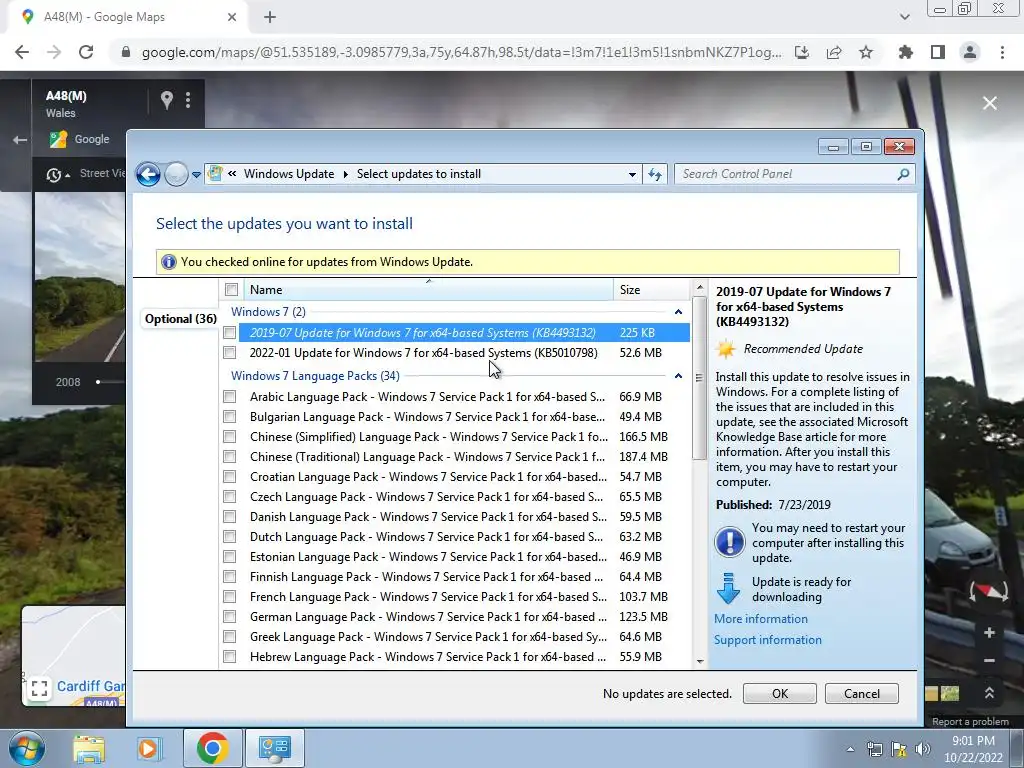The image size is (1024, 768).
Task: Select the Dutch Language Pack row
Action: [456, 537]
